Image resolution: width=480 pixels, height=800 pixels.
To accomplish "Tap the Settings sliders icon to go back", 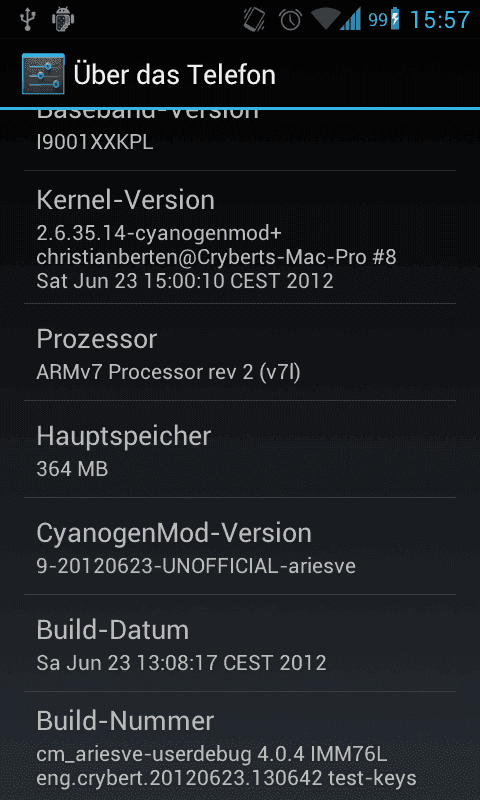I will click(x=43, y=74).
